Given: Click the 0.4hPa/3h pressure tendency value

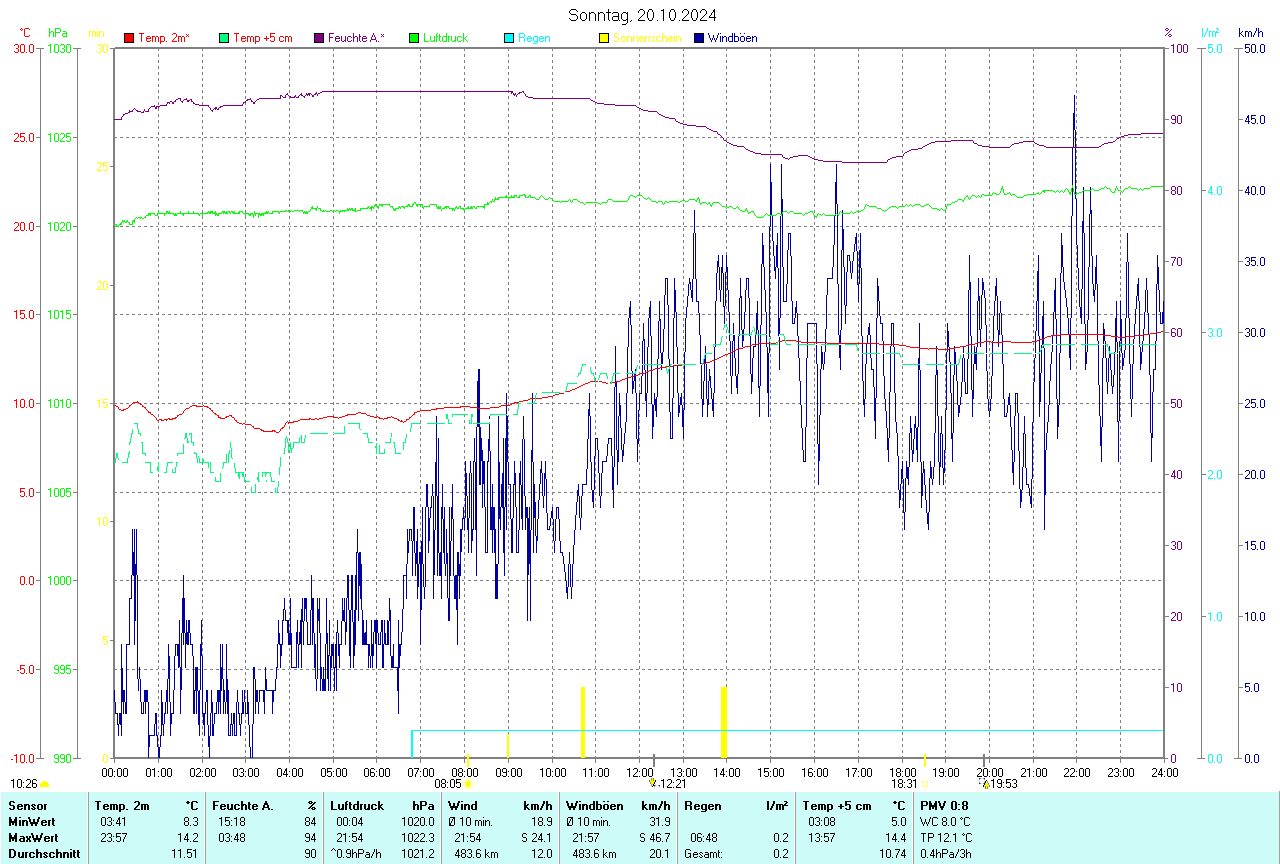Looking at the screenshot, I should [946, 853].
